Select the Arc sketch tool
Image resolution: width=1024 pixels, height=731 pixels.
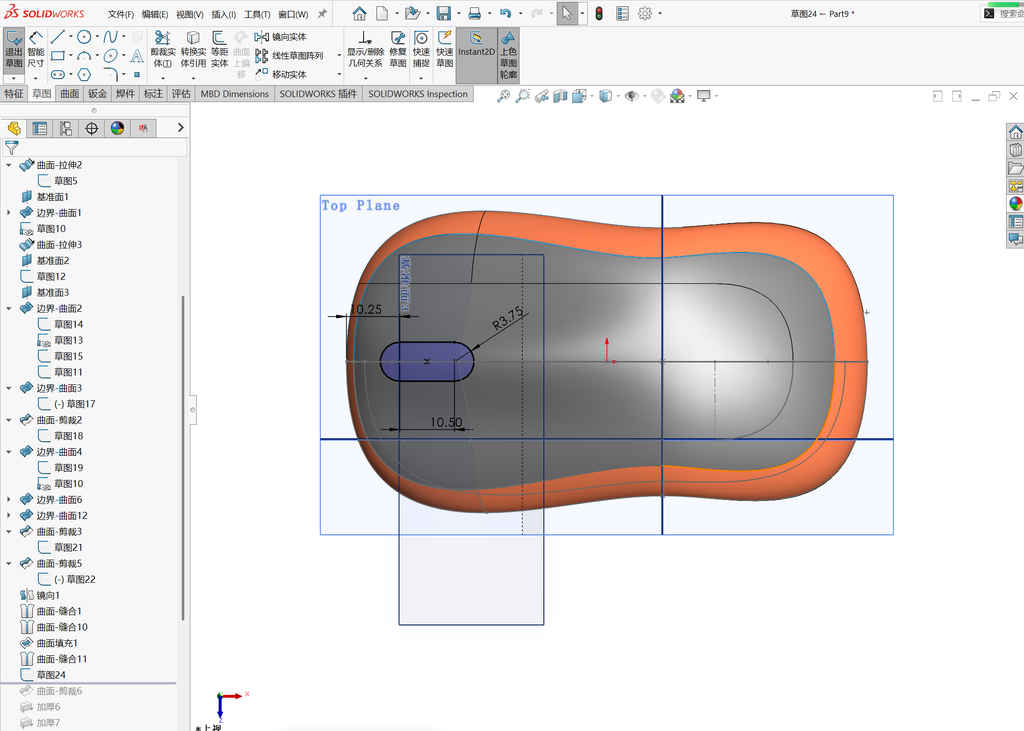[x=84, y=56]
